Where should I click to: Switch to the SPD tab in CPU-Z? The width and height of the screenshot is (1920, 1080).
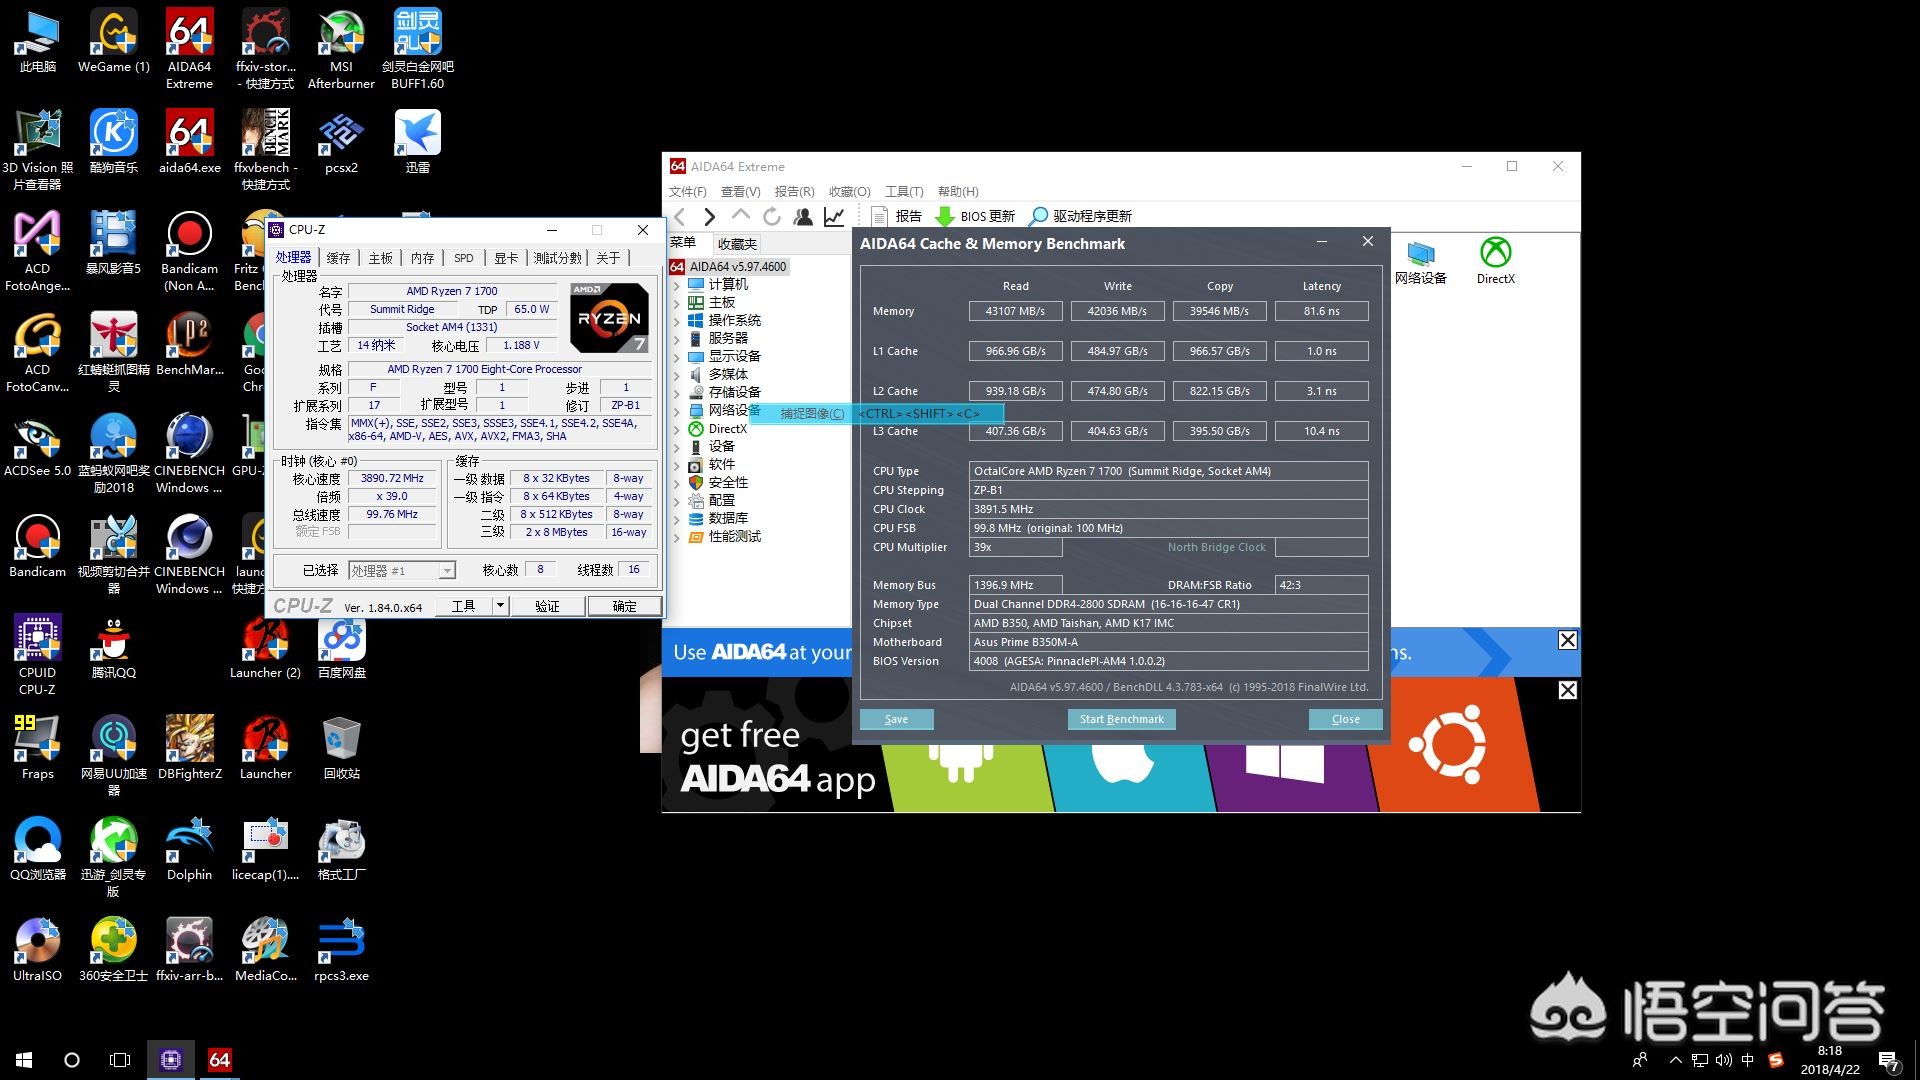[x=463, y=258]
